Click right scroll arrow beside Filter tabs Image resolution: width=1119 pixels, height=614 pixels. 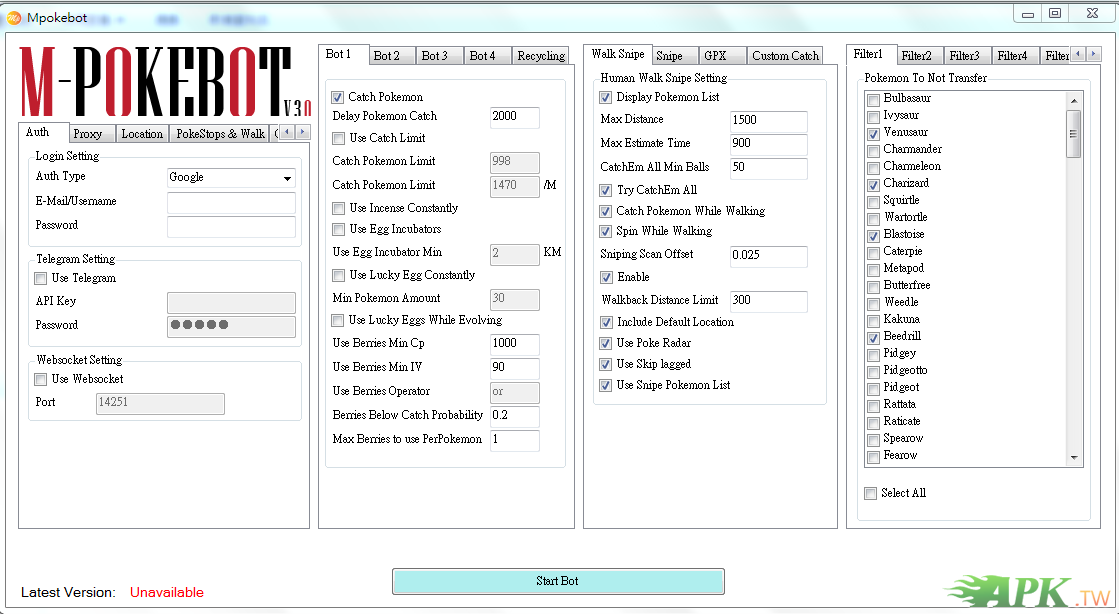(1095, 55)
